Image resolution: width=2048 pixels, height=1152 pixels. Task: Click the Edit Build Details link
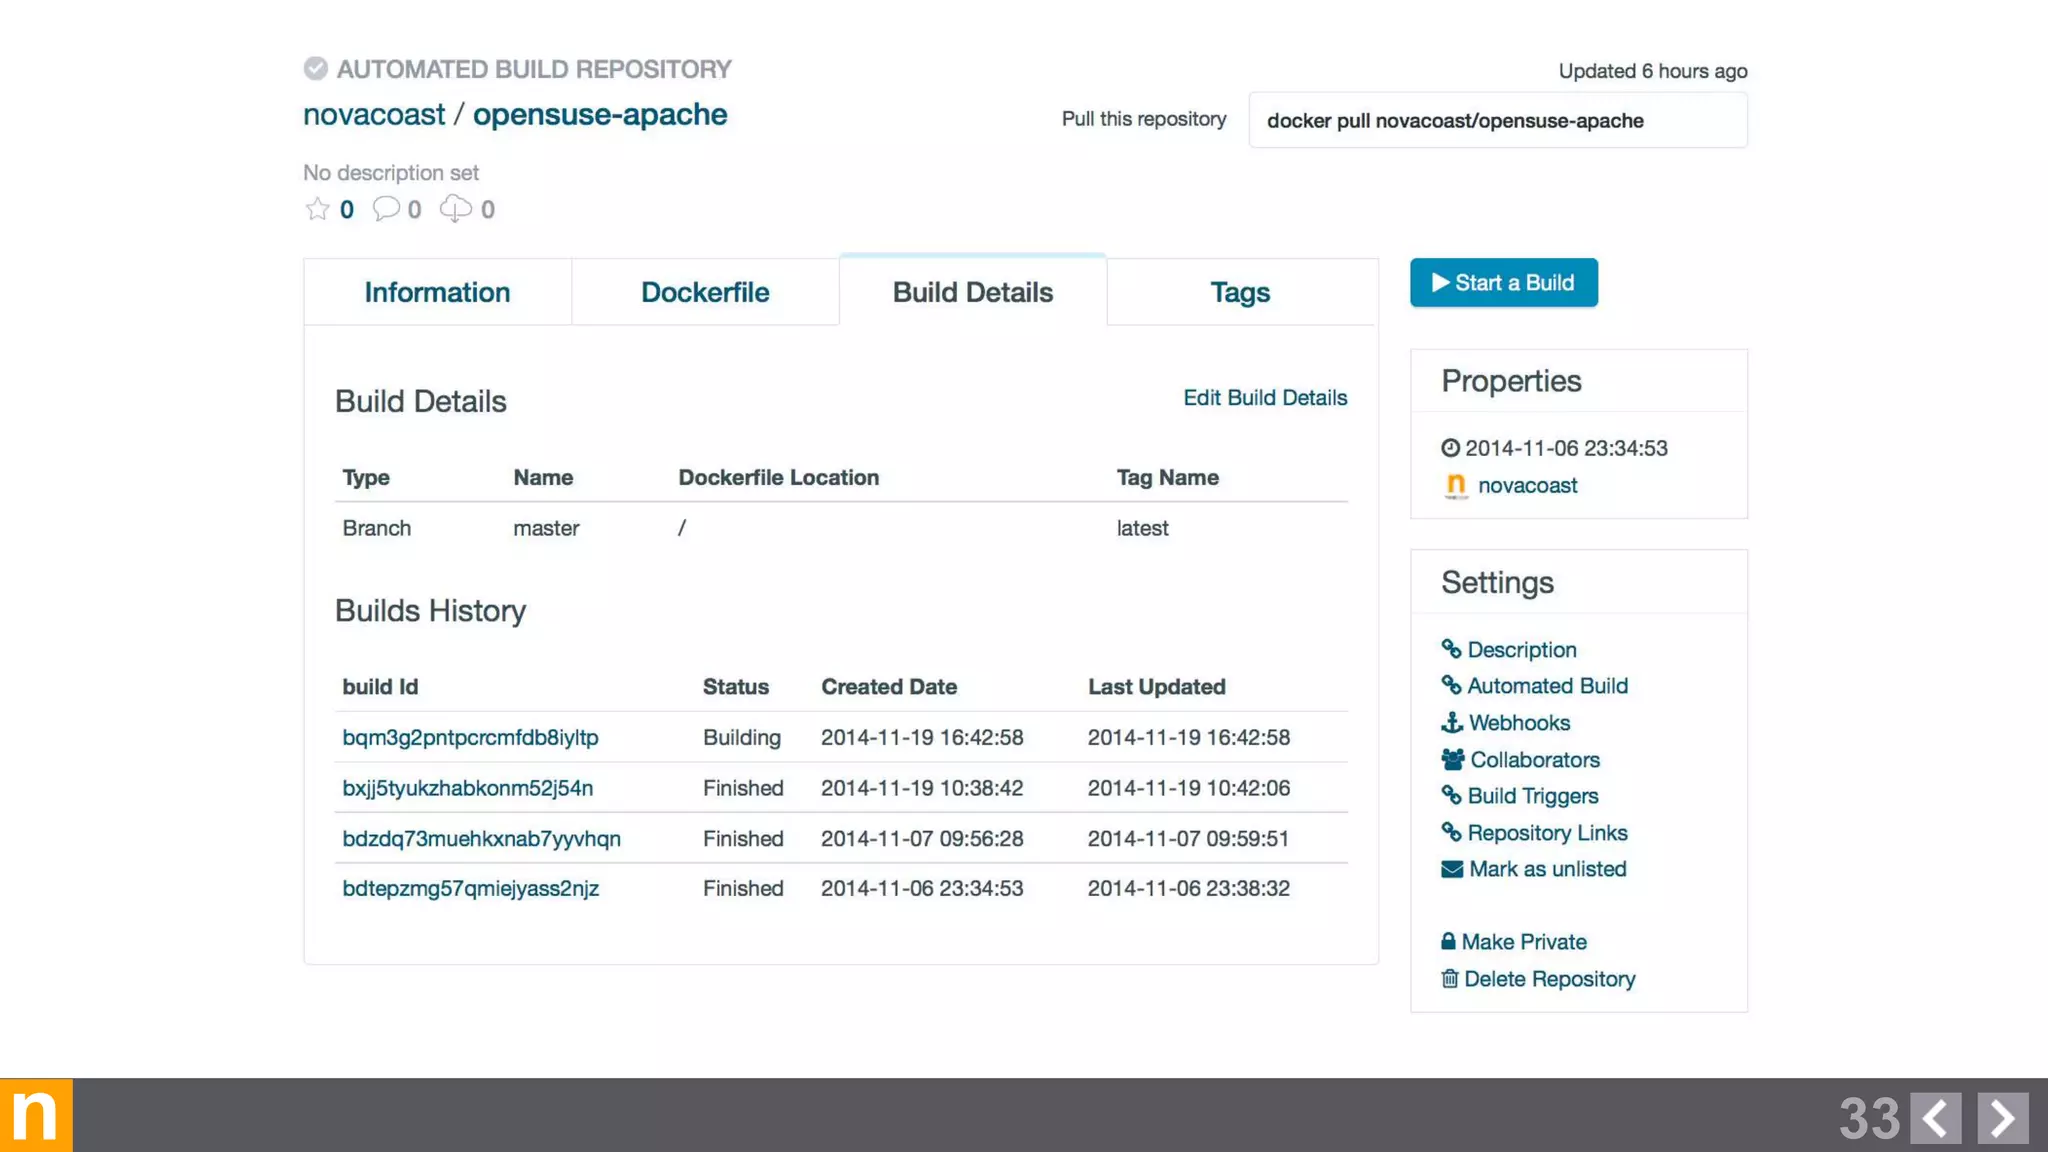tap(1265, 398)
